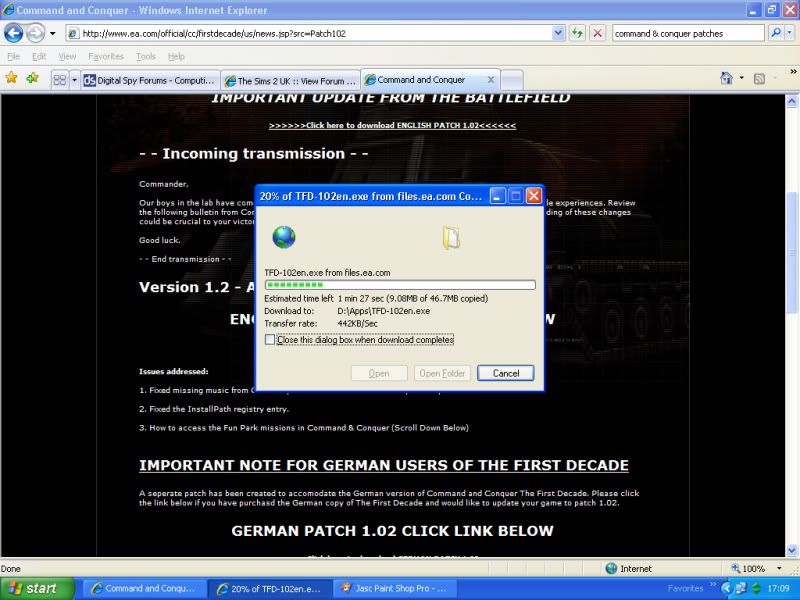The image size is (800, 600).
Task: Click the Stop loading red X icon
Action: point(597,33)
